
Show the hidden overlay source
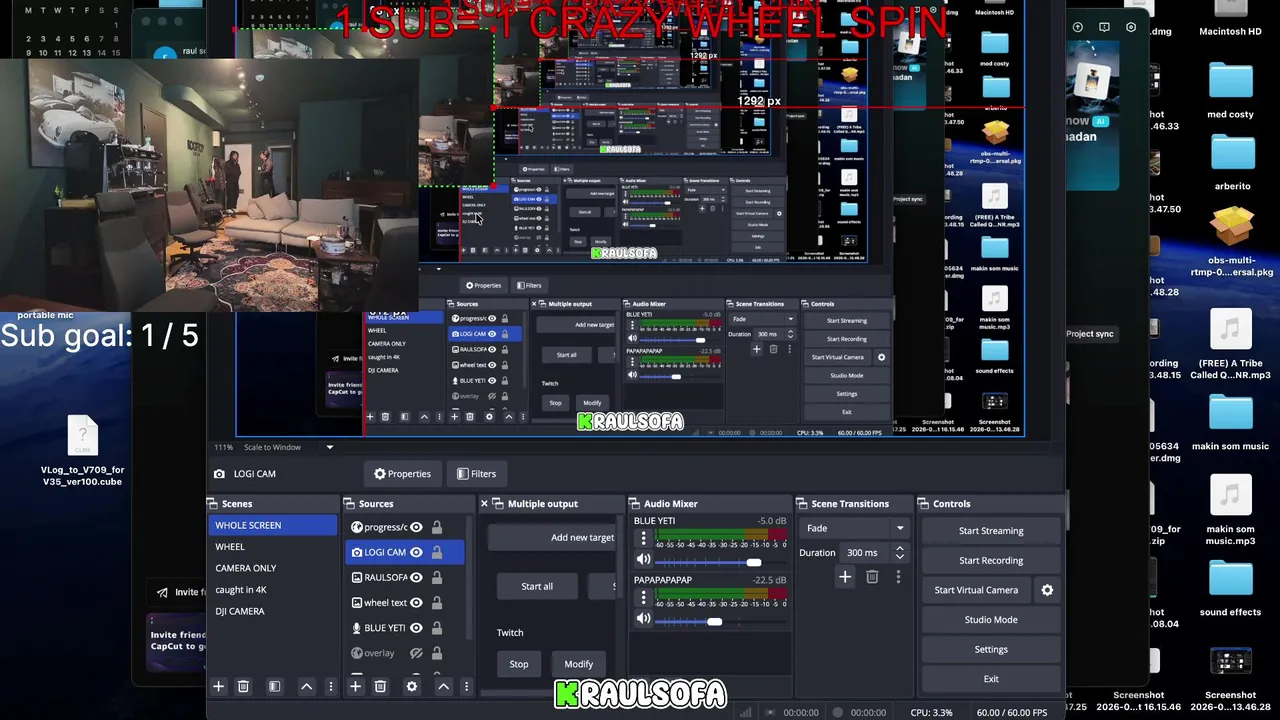tap(416, 653)
